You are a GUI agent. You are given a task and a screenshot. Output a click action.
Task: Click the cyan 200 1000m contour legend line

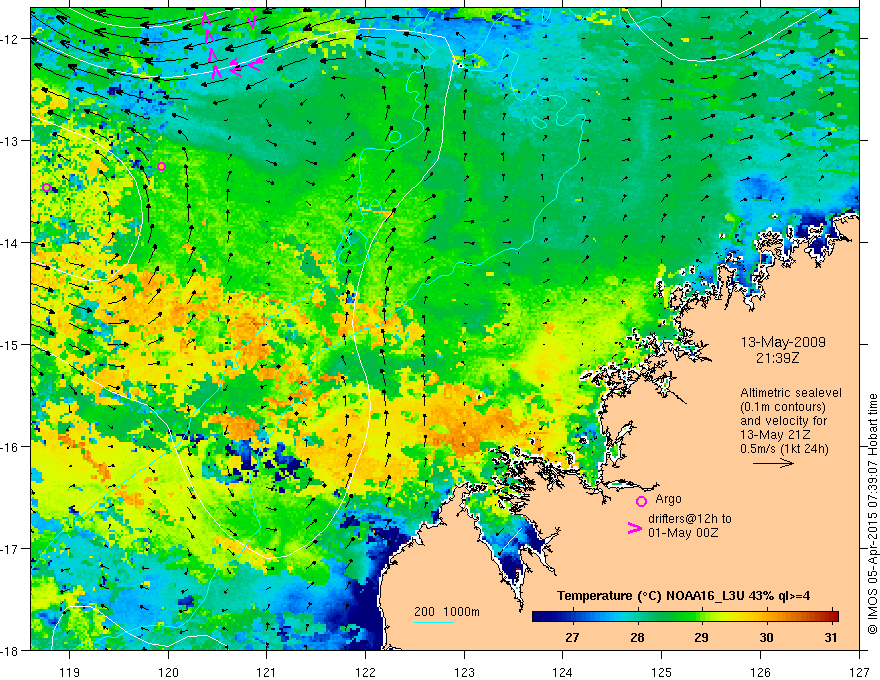(434, 622)
